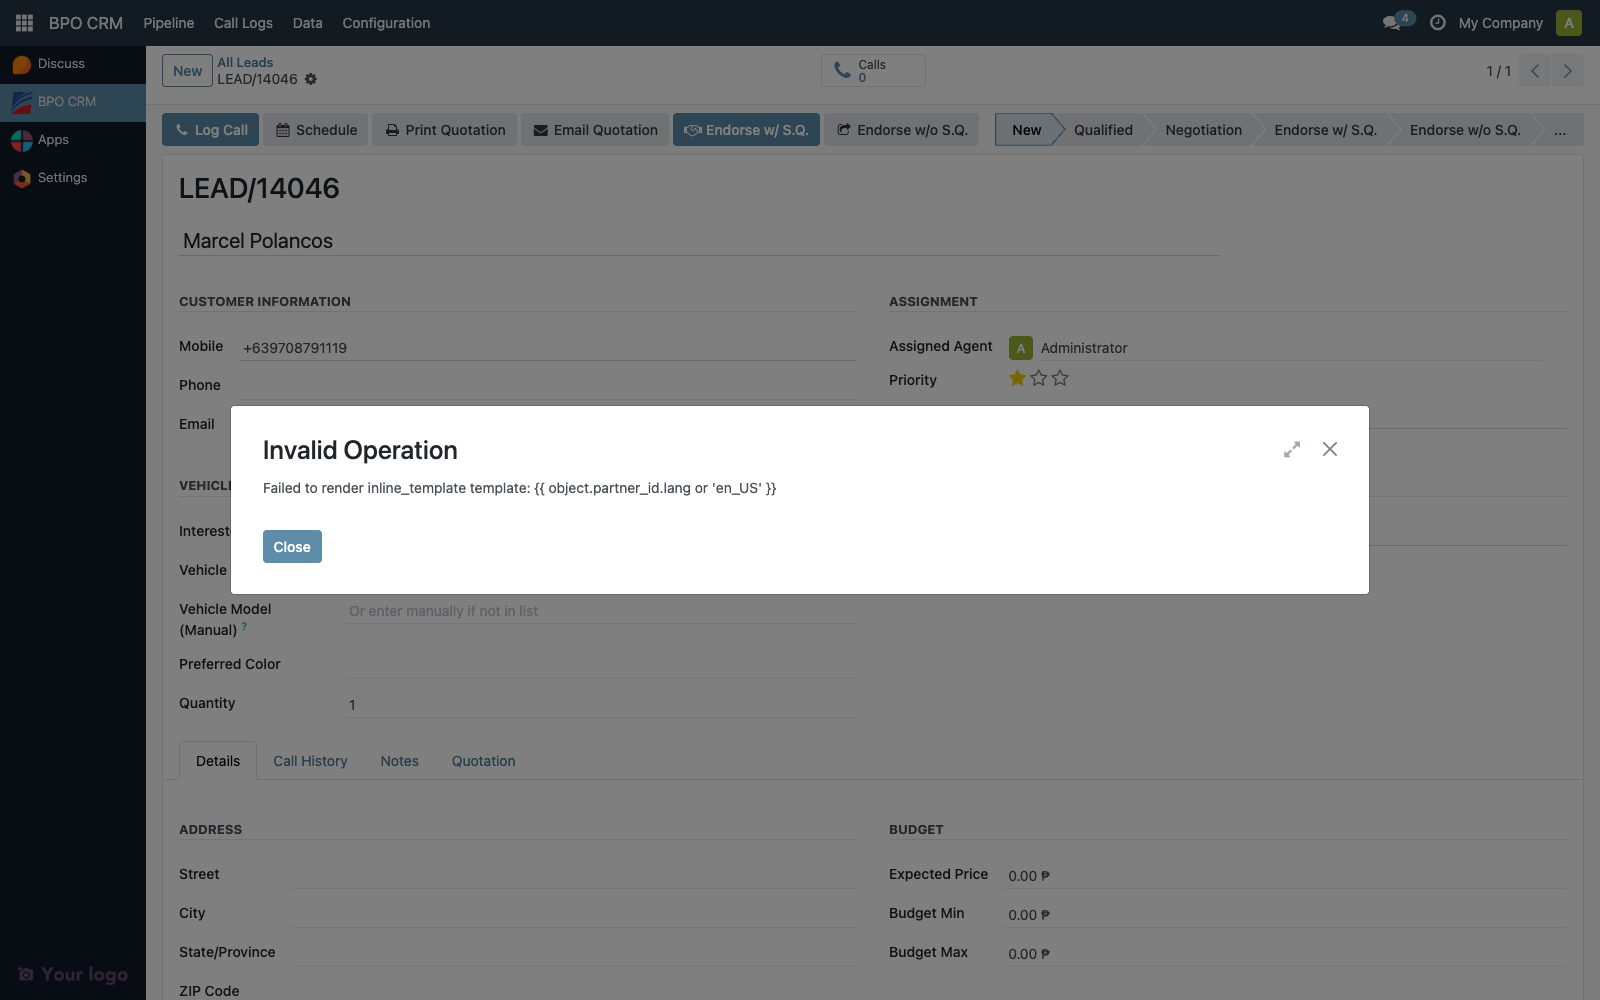1600x1000 pixels.
Task: Open the Configuration menu
Action: point(386,23)
